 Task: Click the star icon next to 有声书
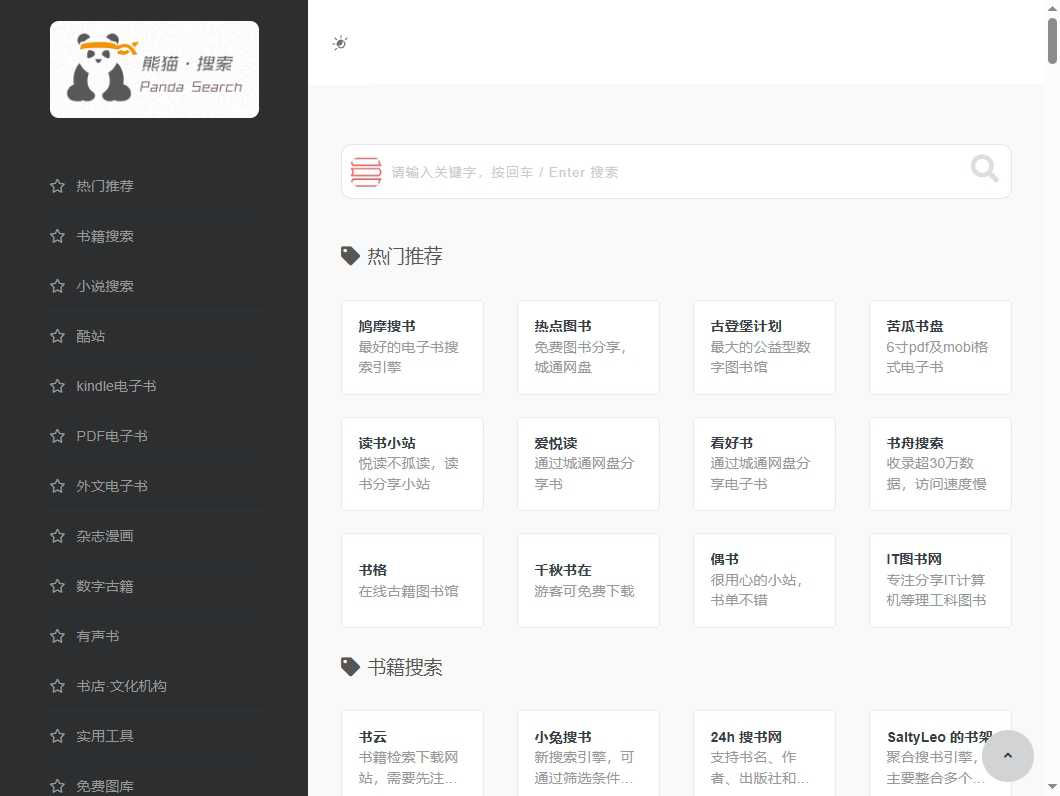(x=57, y=636)
